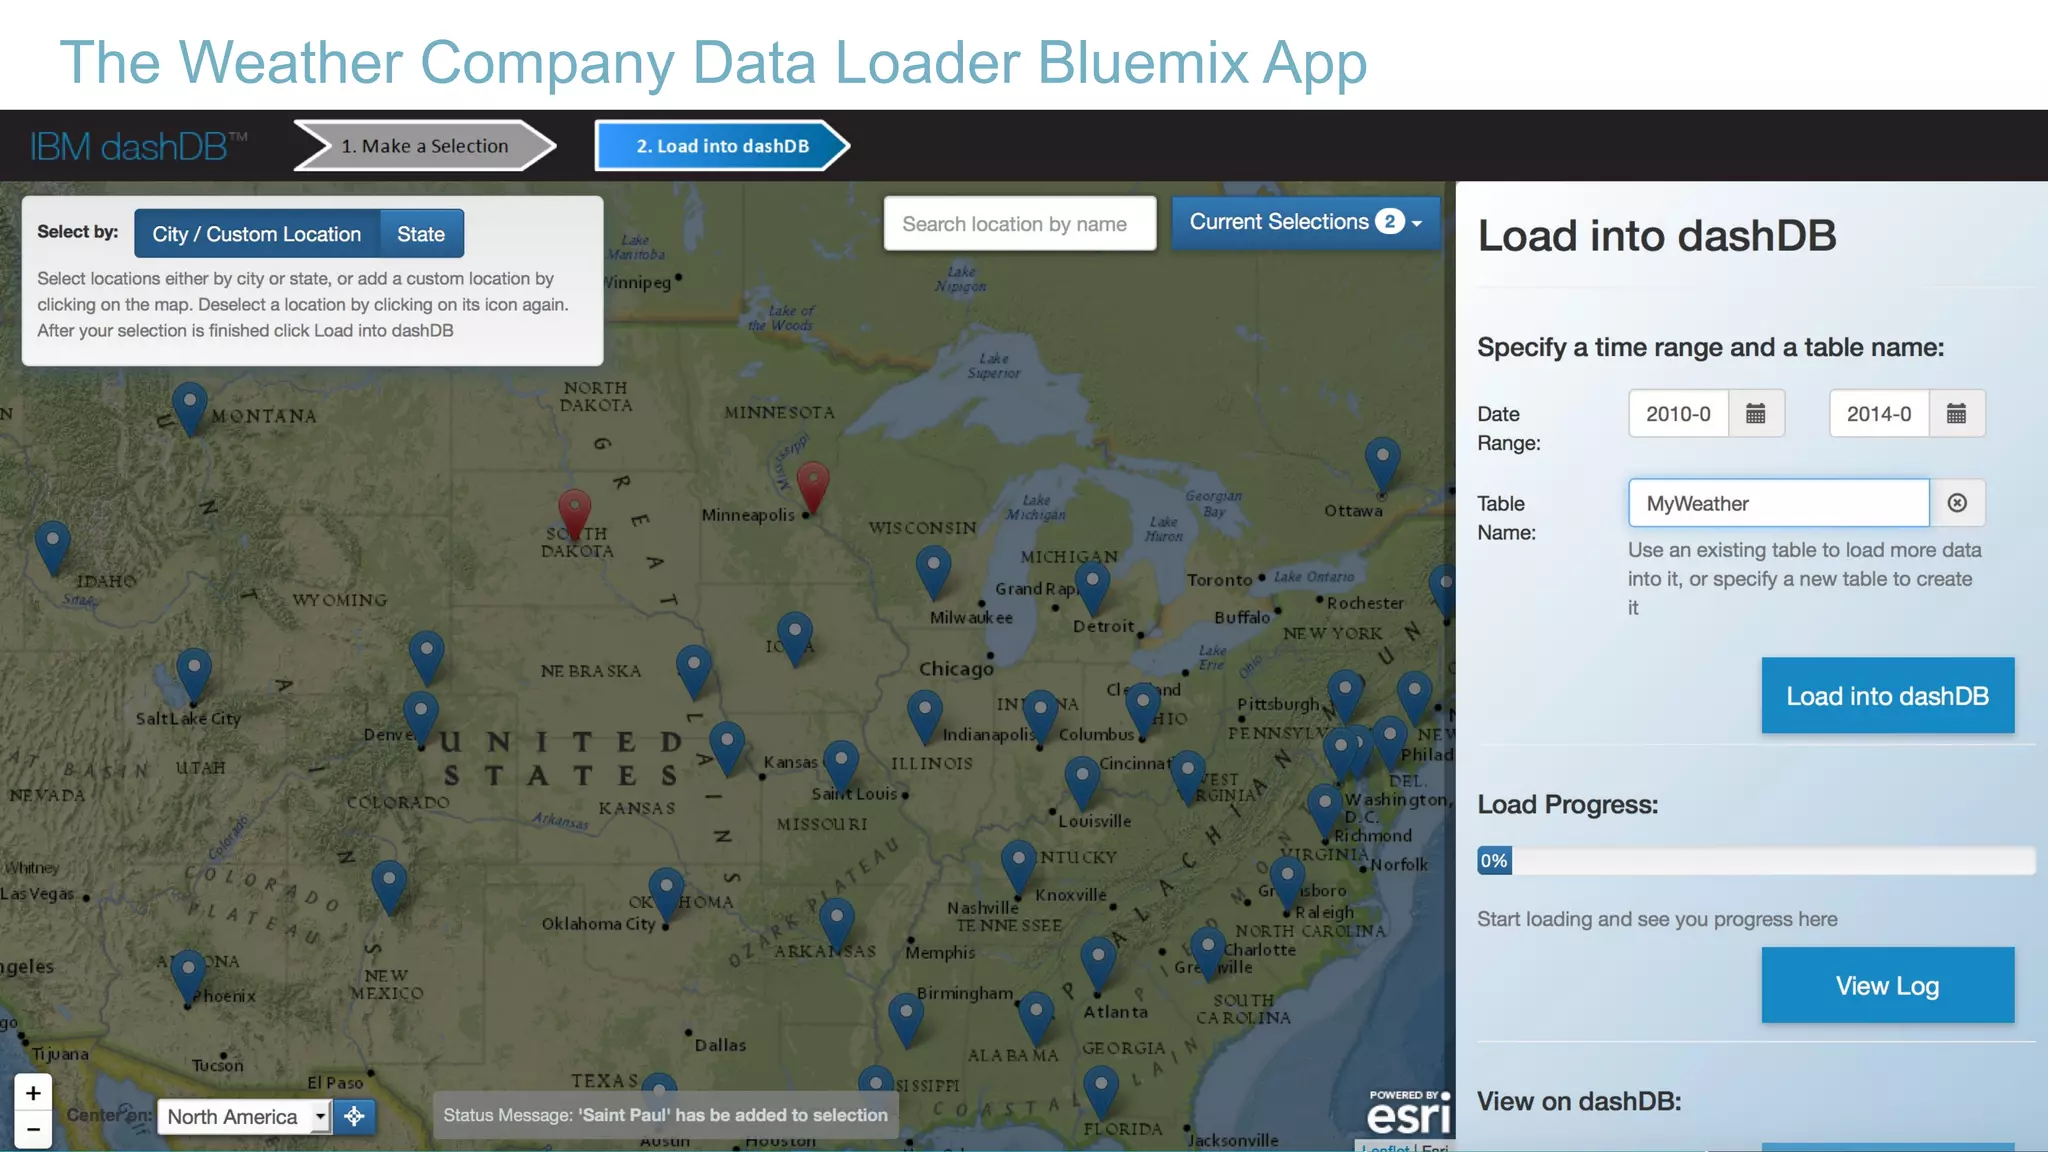
Task: Zoom in the map with plus button
Action: [33, 1093]
